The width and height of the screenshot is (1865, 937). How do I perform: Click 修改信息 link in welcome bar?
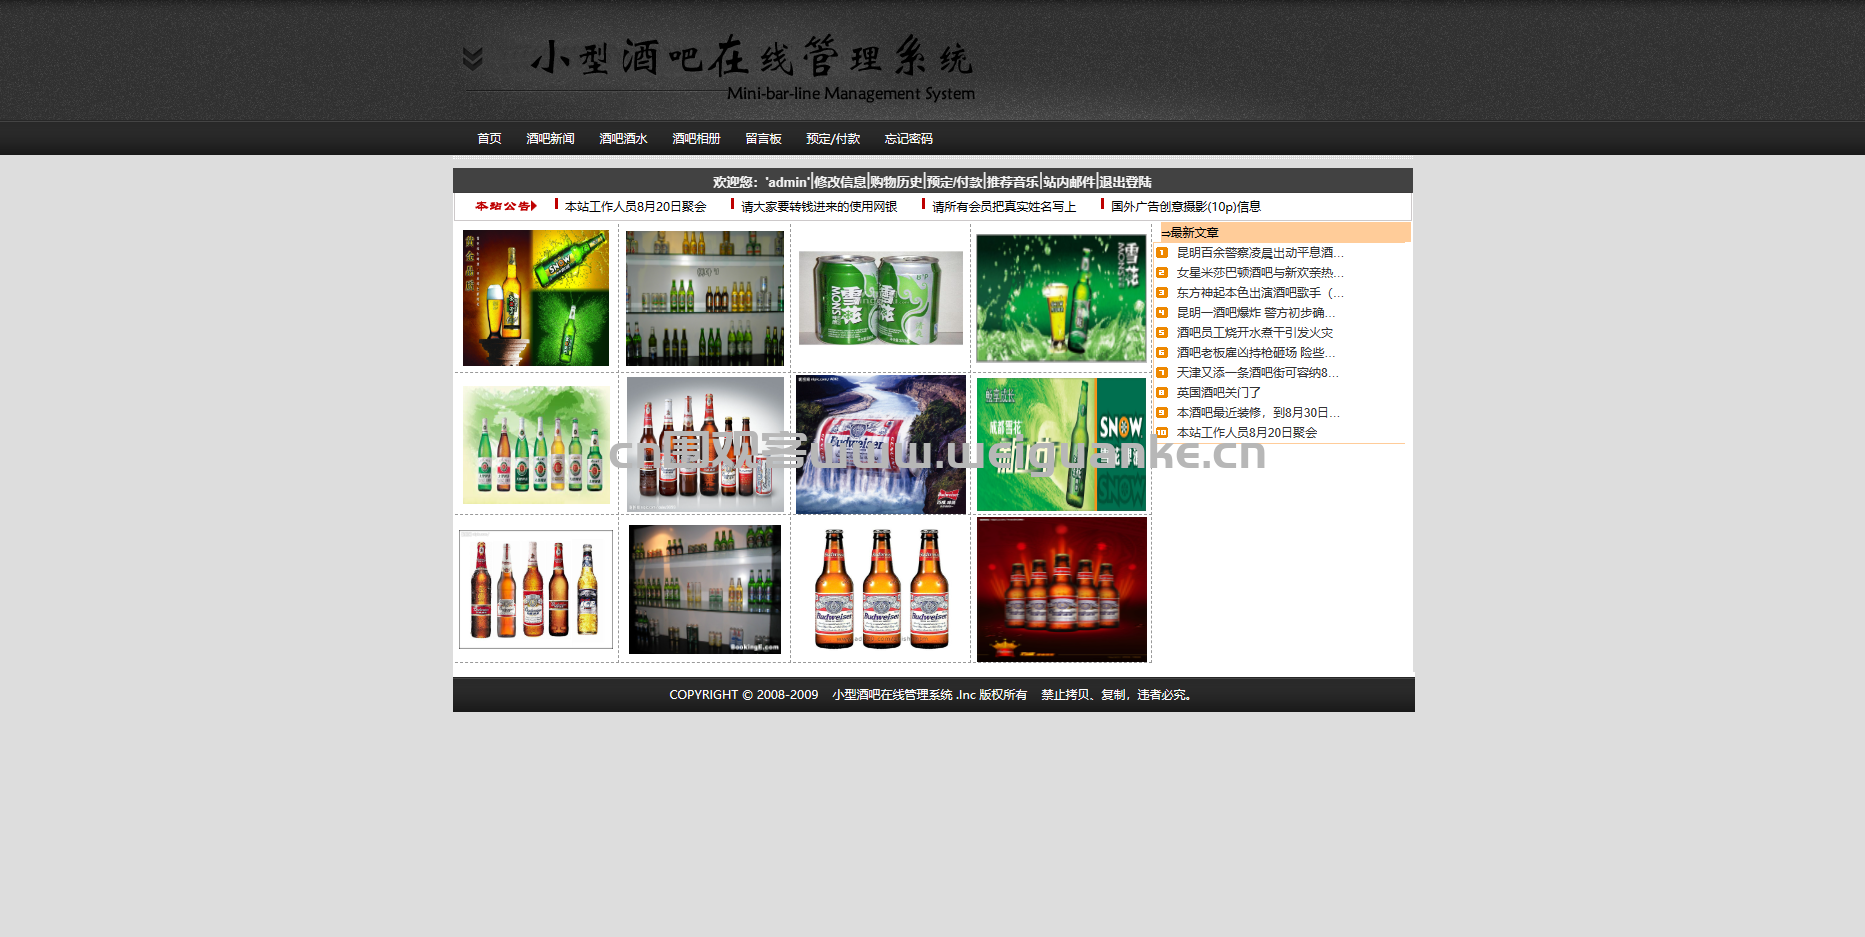[x=840, y=182]
